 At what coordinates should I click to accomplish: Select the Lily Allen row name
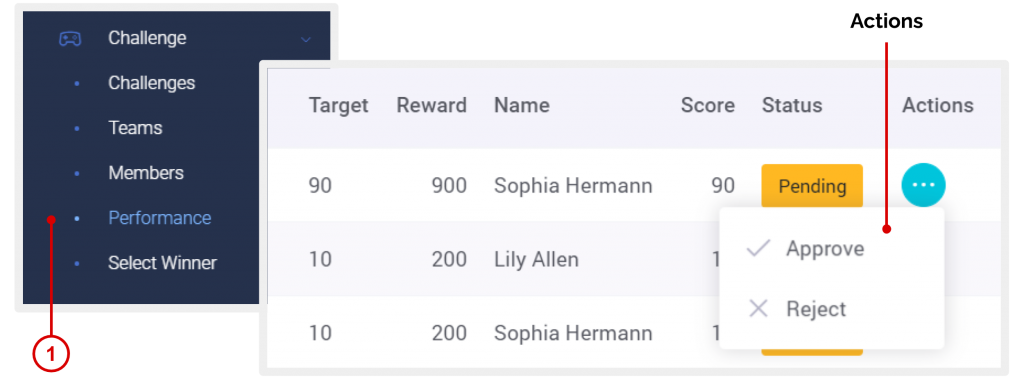pyautogui.click(x=536, y=259)
